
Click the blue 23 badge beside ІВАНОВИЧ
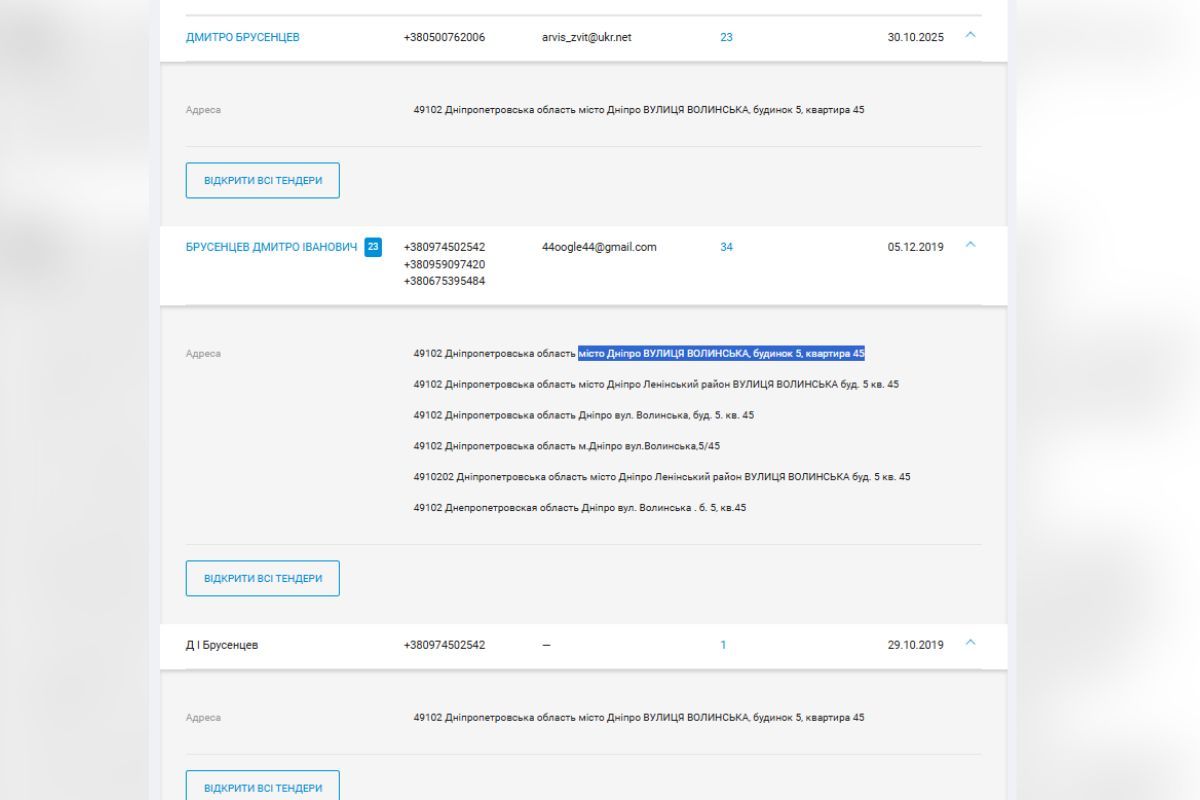pos(373,247)
